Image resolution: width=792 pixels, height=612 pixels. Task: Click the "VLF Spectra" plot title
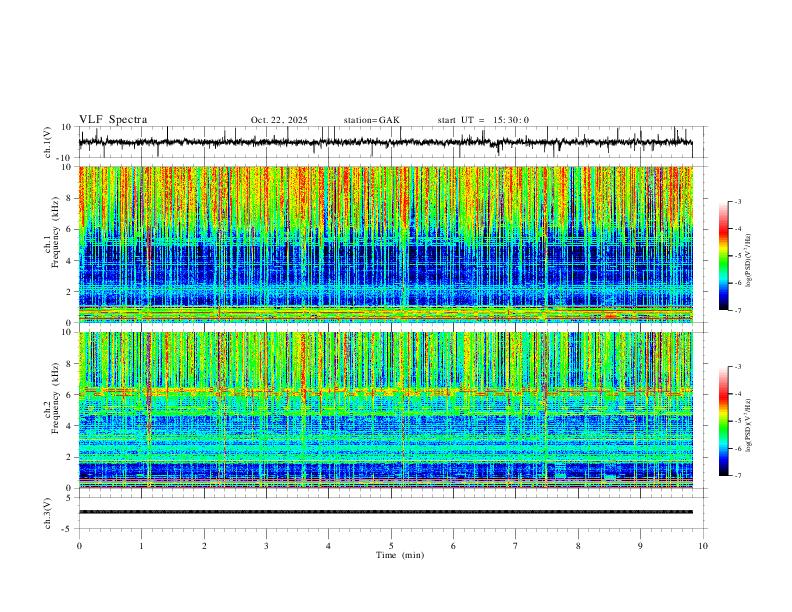point(113,120)
